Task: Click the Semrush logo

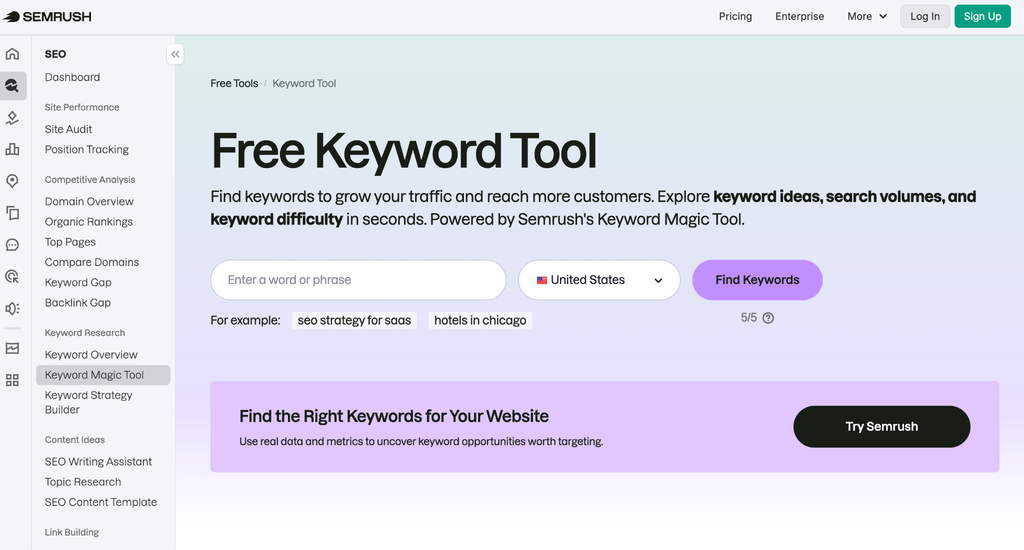Action: click(x=48, y=16)
